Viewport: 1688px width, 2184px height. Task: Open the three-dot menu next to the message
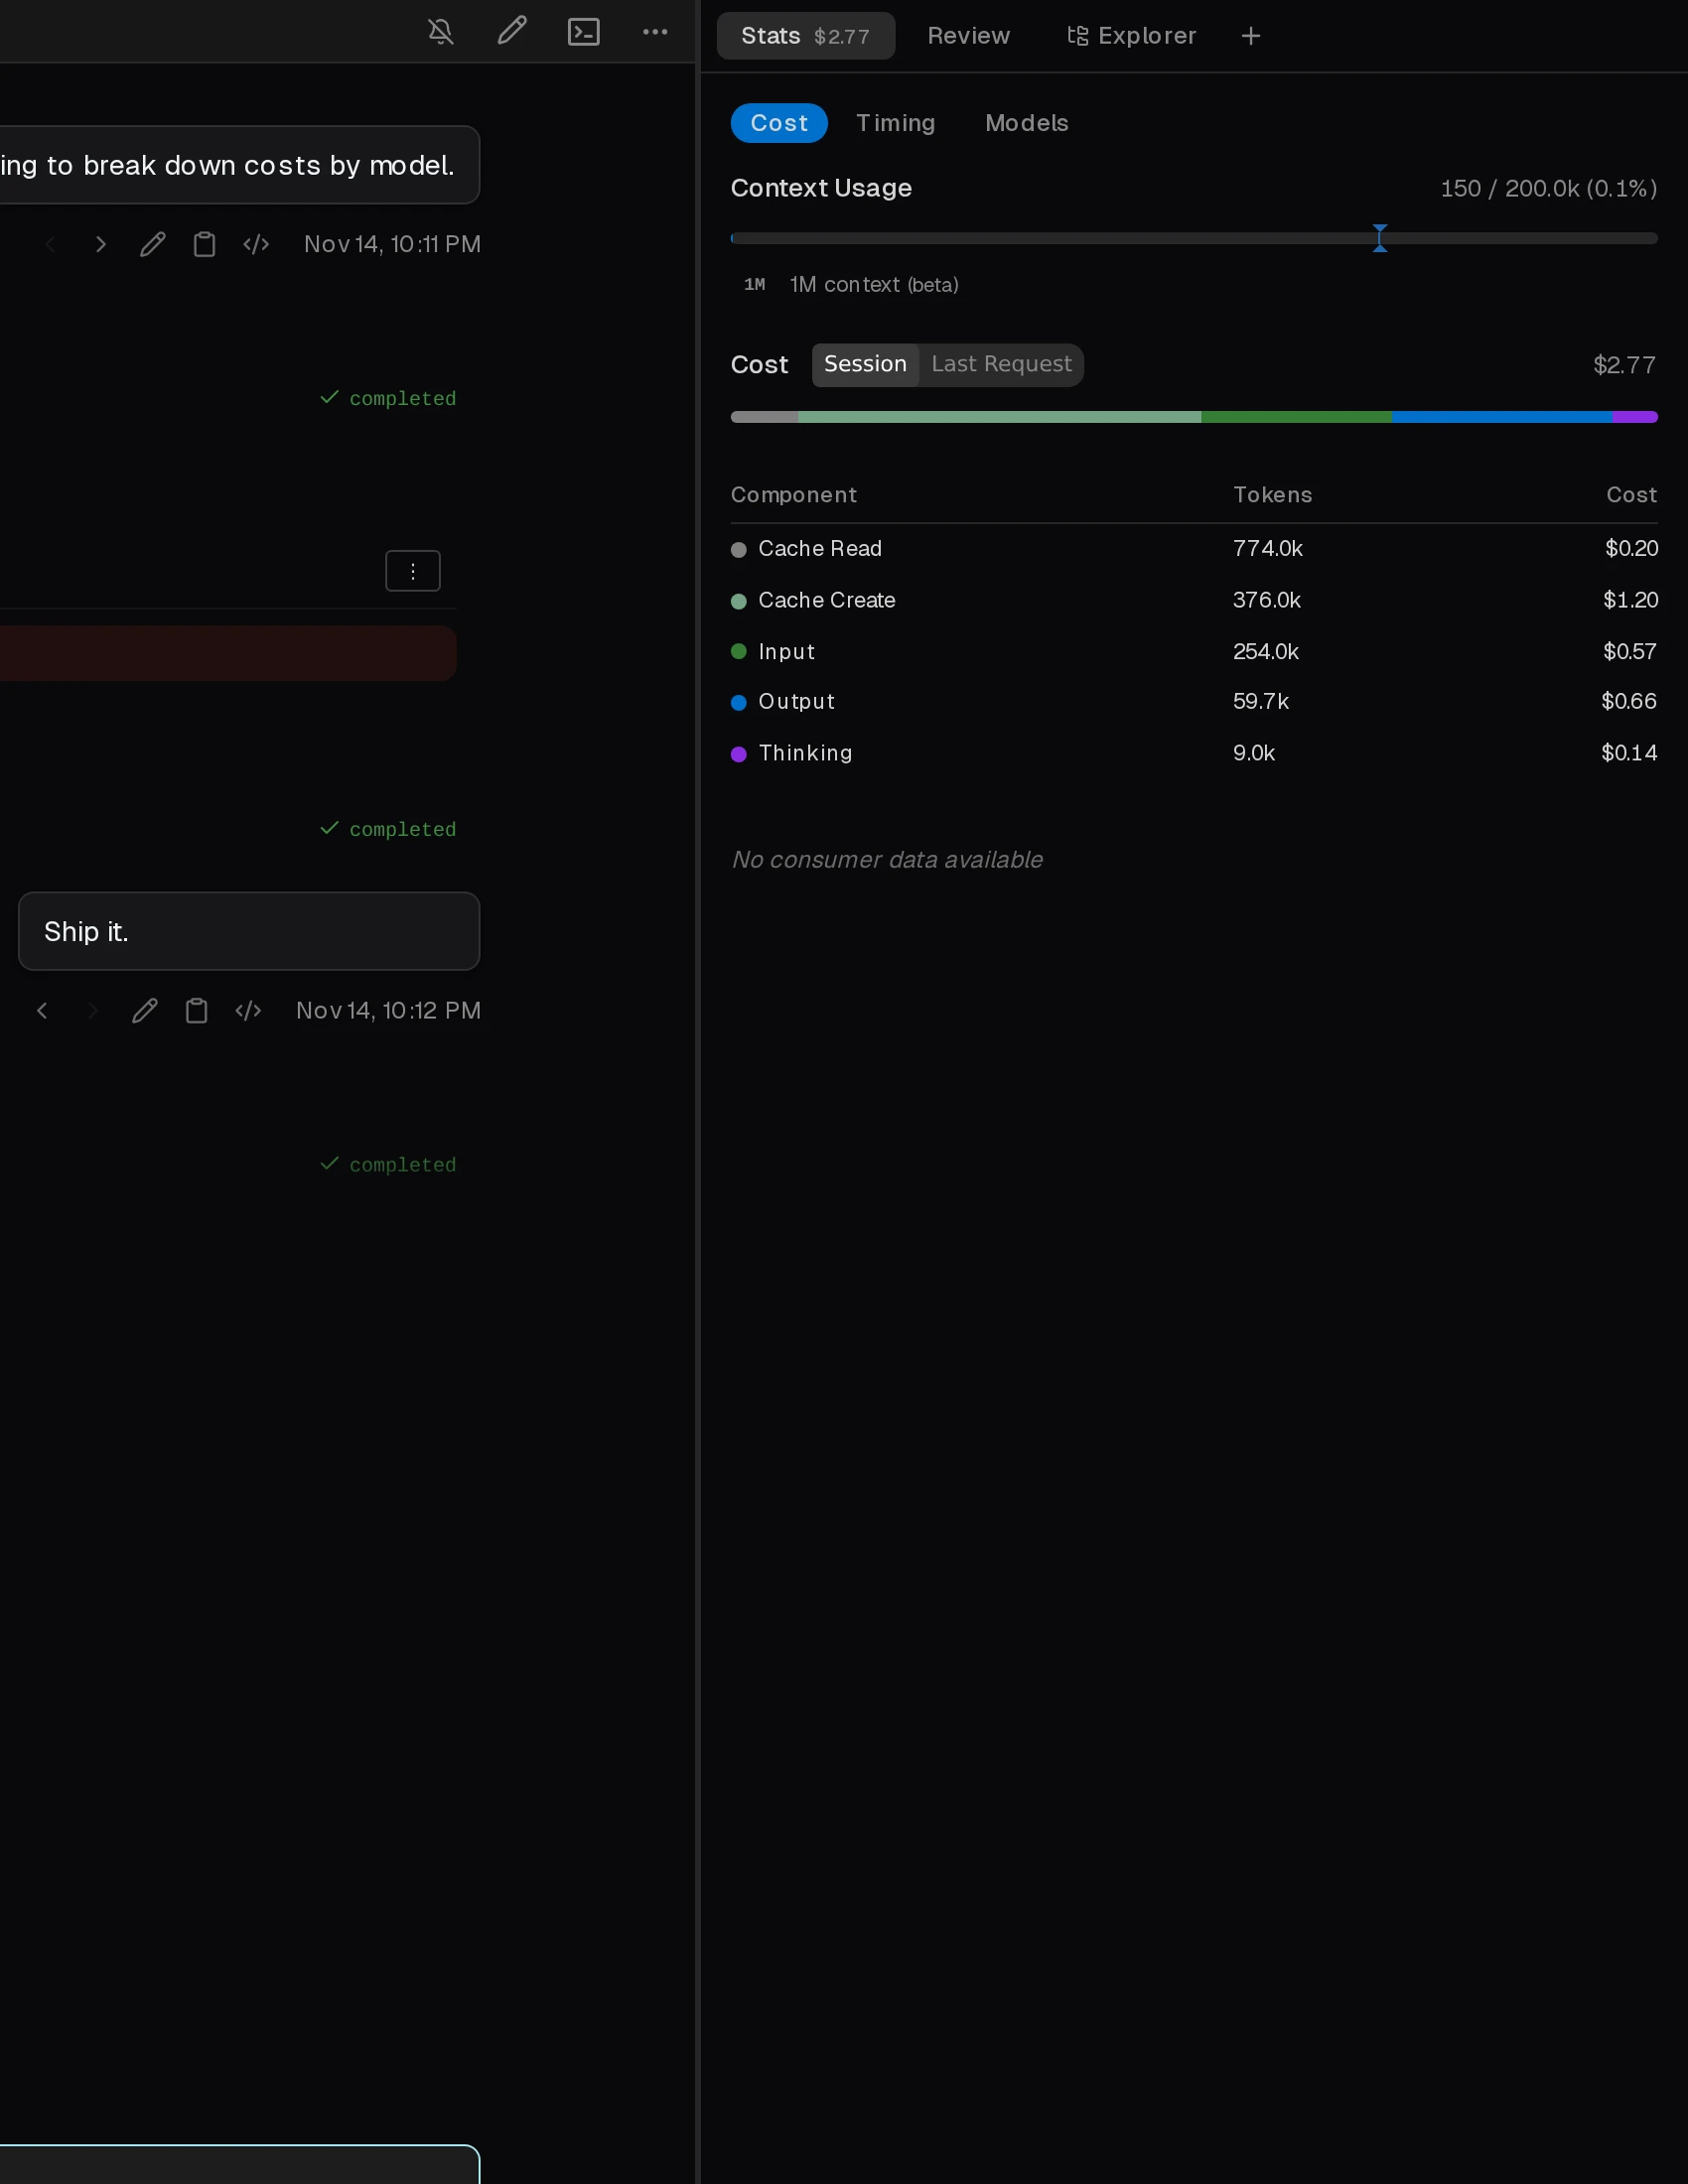[x=412, y=570]
